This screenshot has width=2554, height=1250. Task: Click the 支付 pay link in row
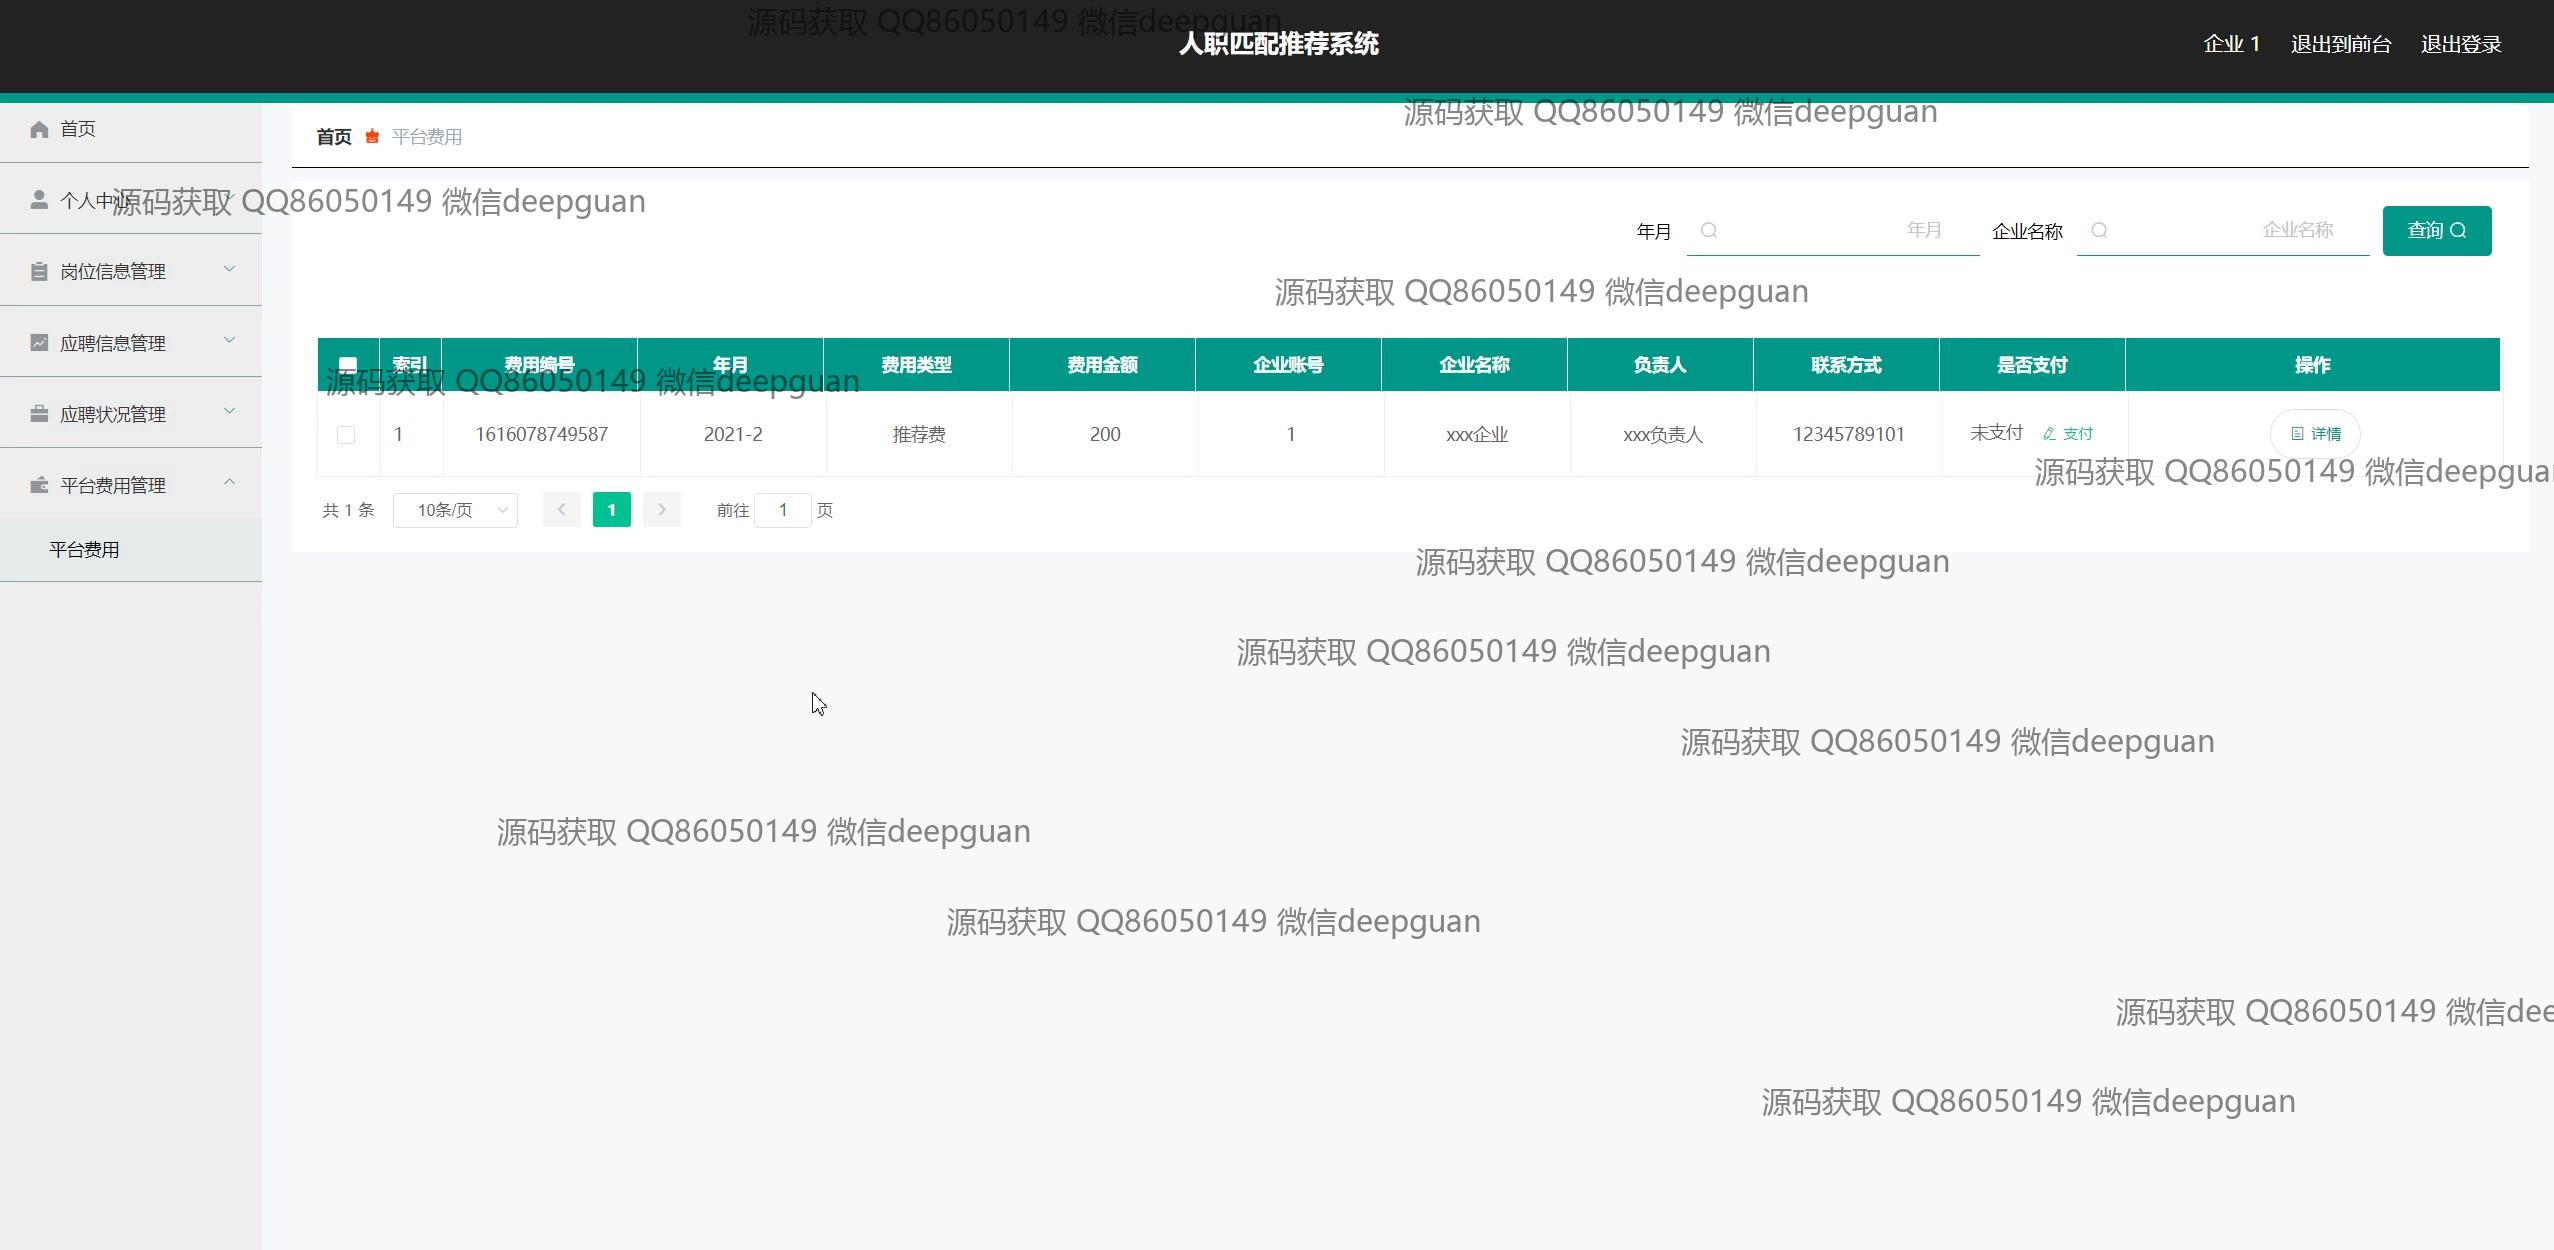(x=2068, y=434)
